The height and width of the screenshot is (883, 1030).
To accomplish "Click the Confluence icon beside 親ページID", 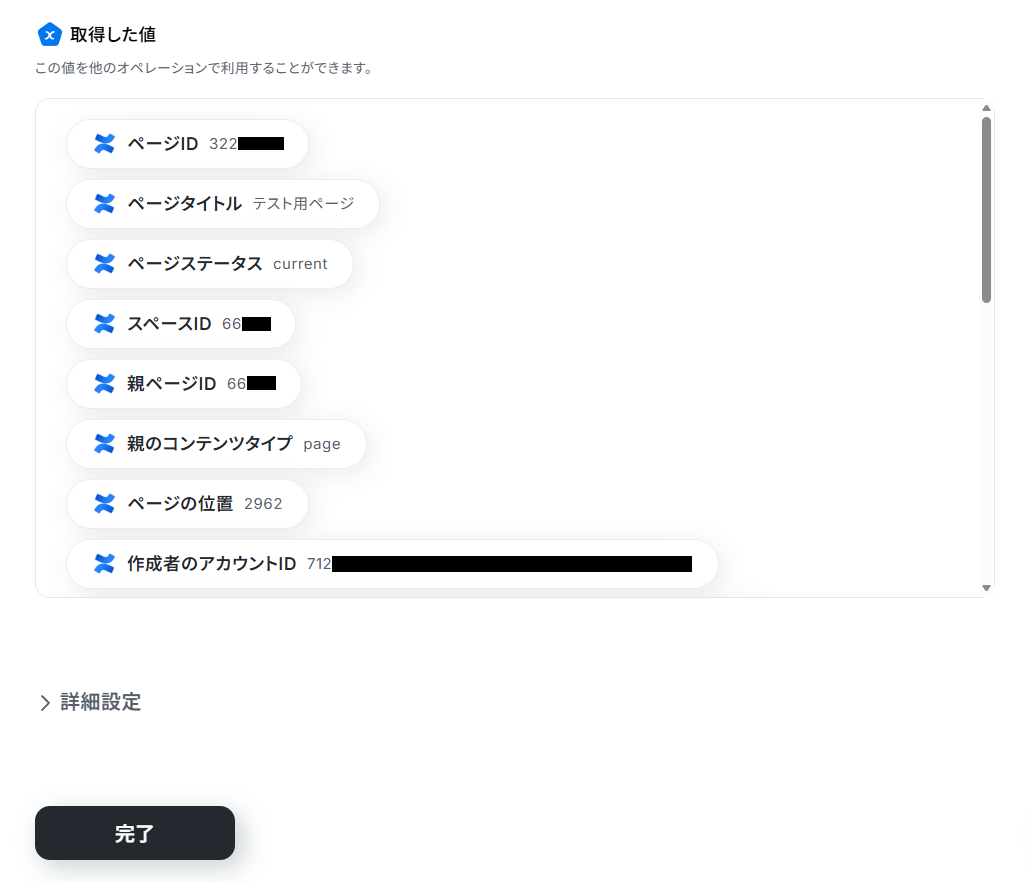I will (104, 384).
